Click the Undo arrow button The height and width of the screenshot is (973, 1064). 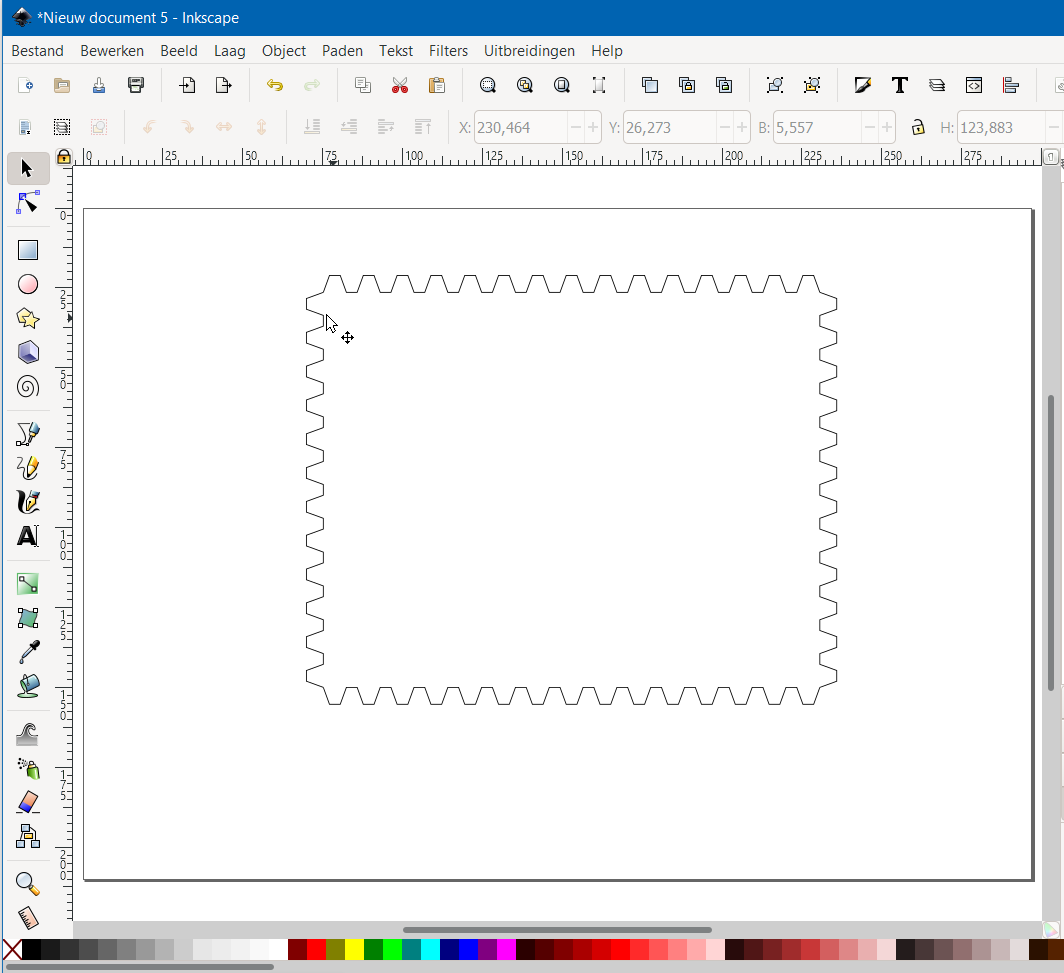tap(274, 85)
